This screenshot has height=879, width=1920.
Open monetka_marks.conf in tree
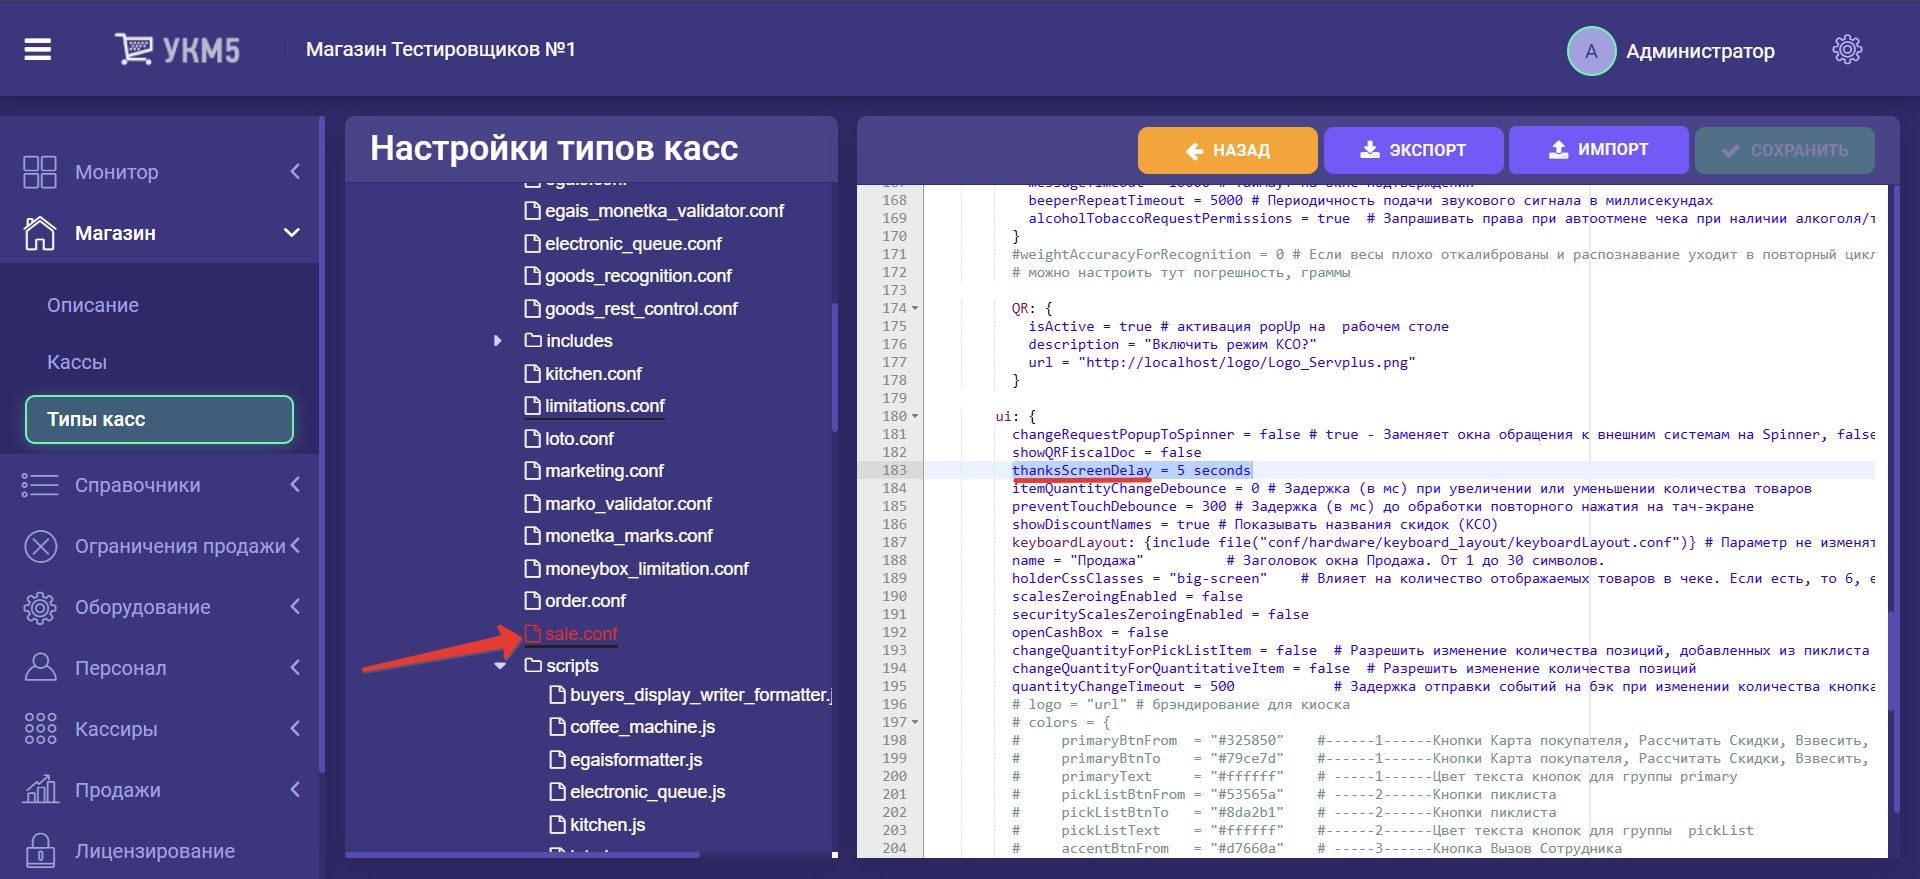(628, 536)
